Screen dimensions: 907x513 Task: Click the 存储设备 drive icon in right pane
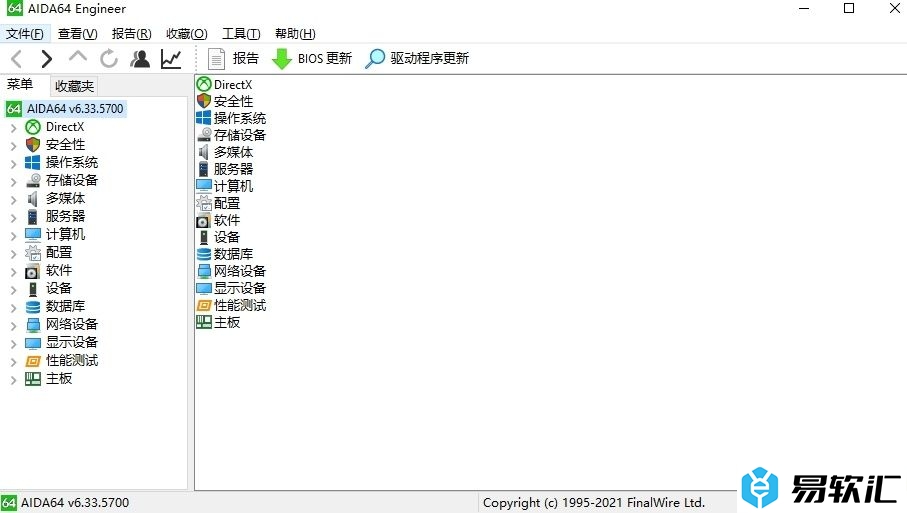(x=204, y=135)
